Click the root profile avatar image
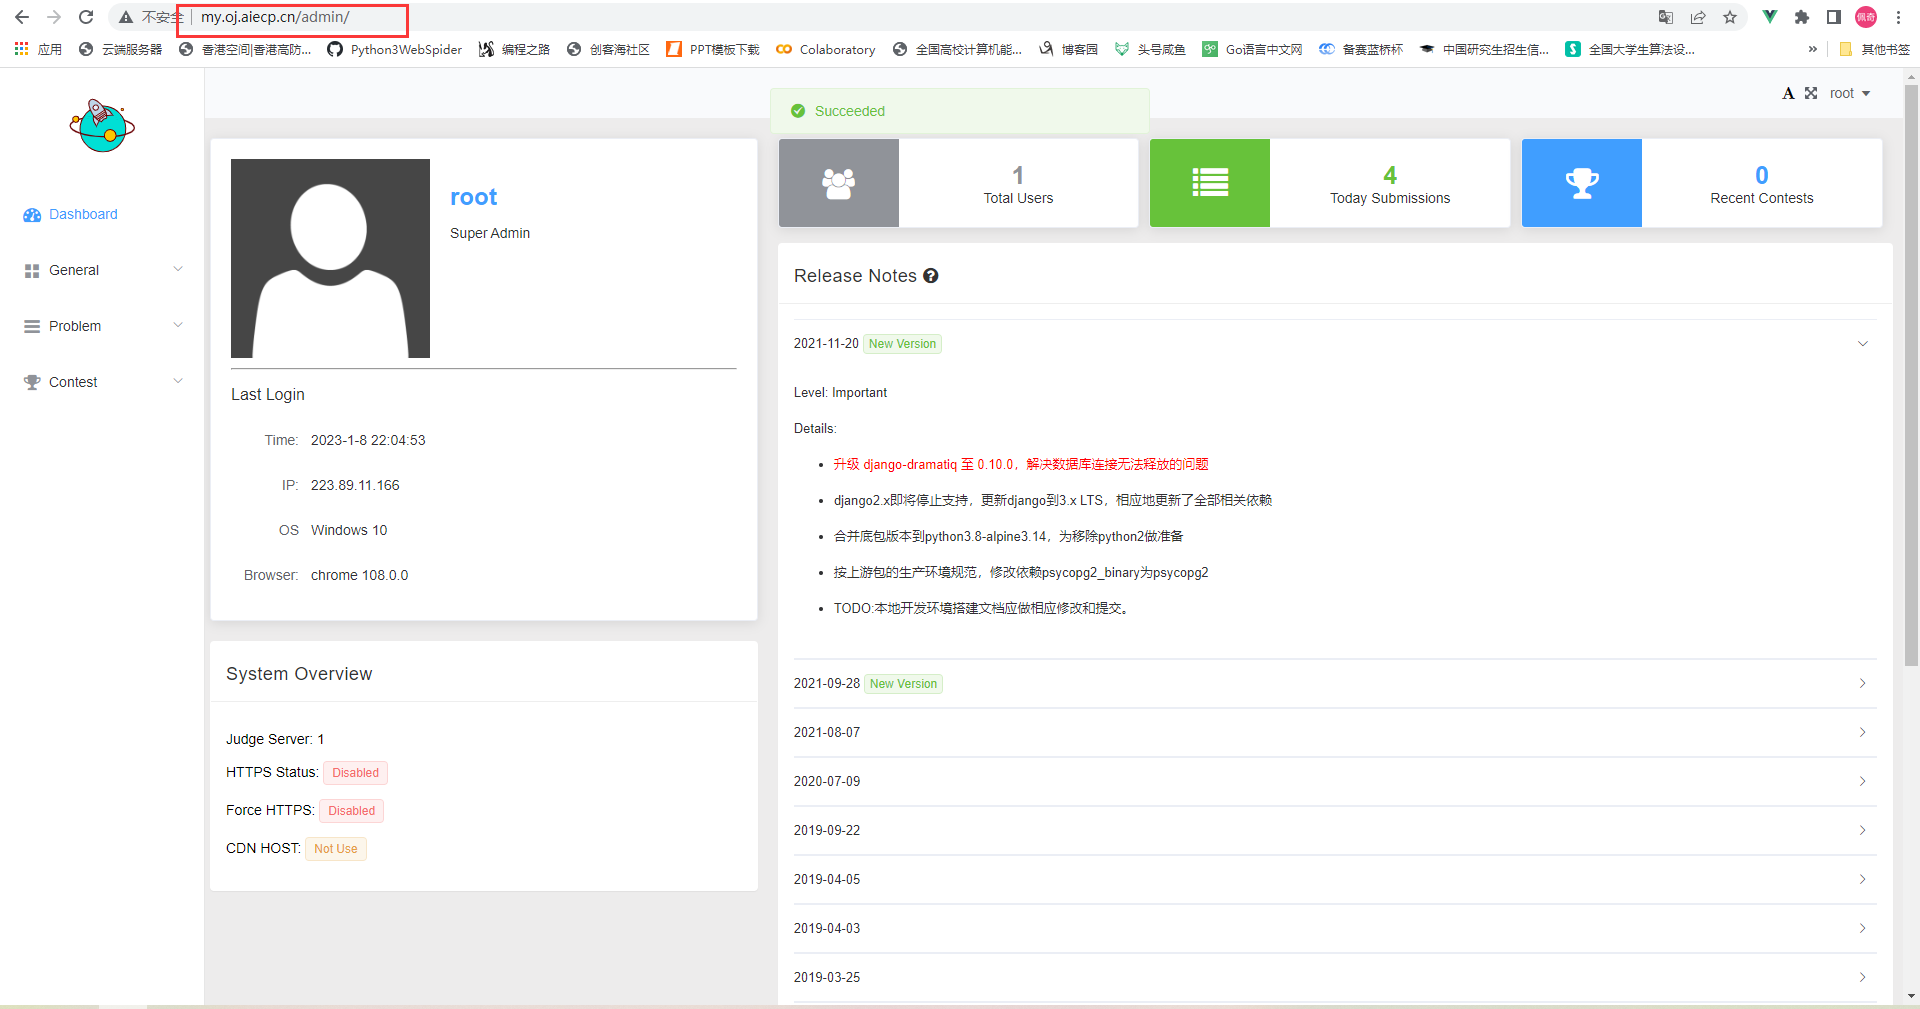The height and width of the screenshot is (1009, 1920). [330, 258]
